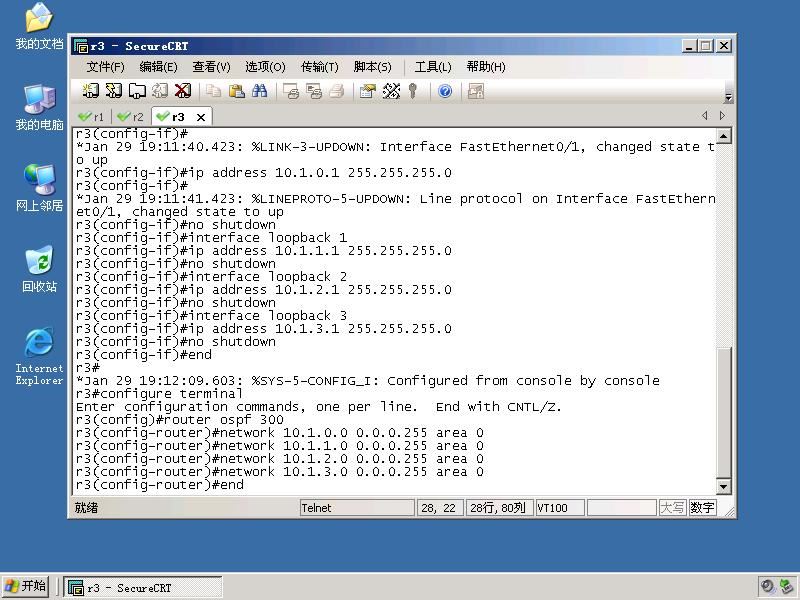800x600 pixels.
Task: Click Telnet status bar field
Action: (357, 508)
